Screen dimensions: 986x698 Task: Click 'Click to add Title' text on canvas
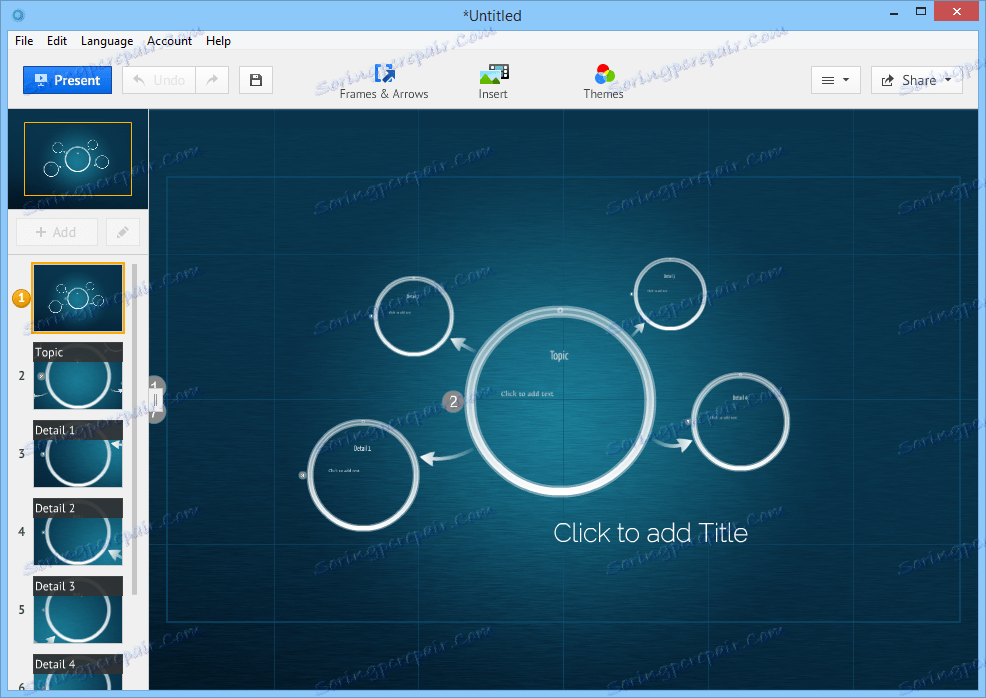pos(650,533)
